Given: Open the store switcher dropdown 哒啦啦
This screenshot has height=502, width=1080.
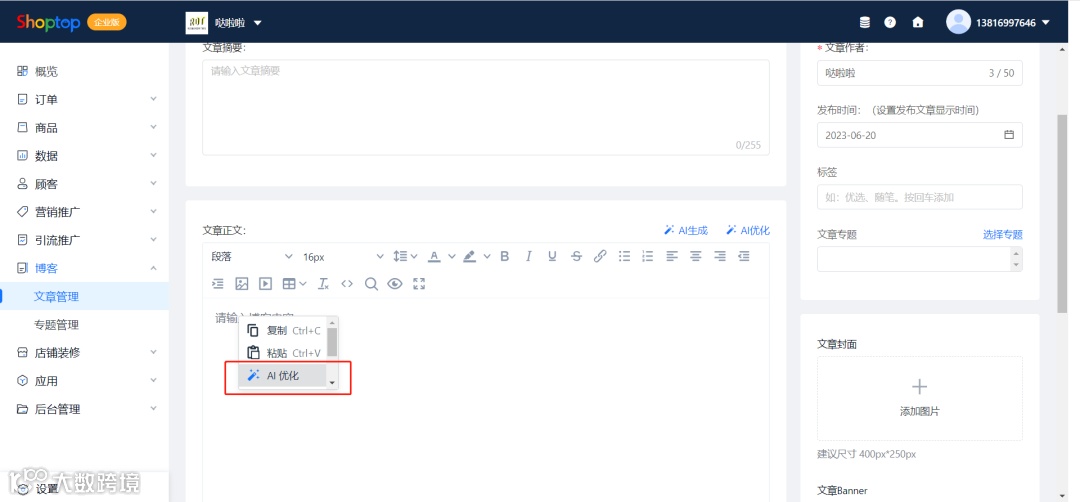Looking at the screenshot, I should (225, 23).
